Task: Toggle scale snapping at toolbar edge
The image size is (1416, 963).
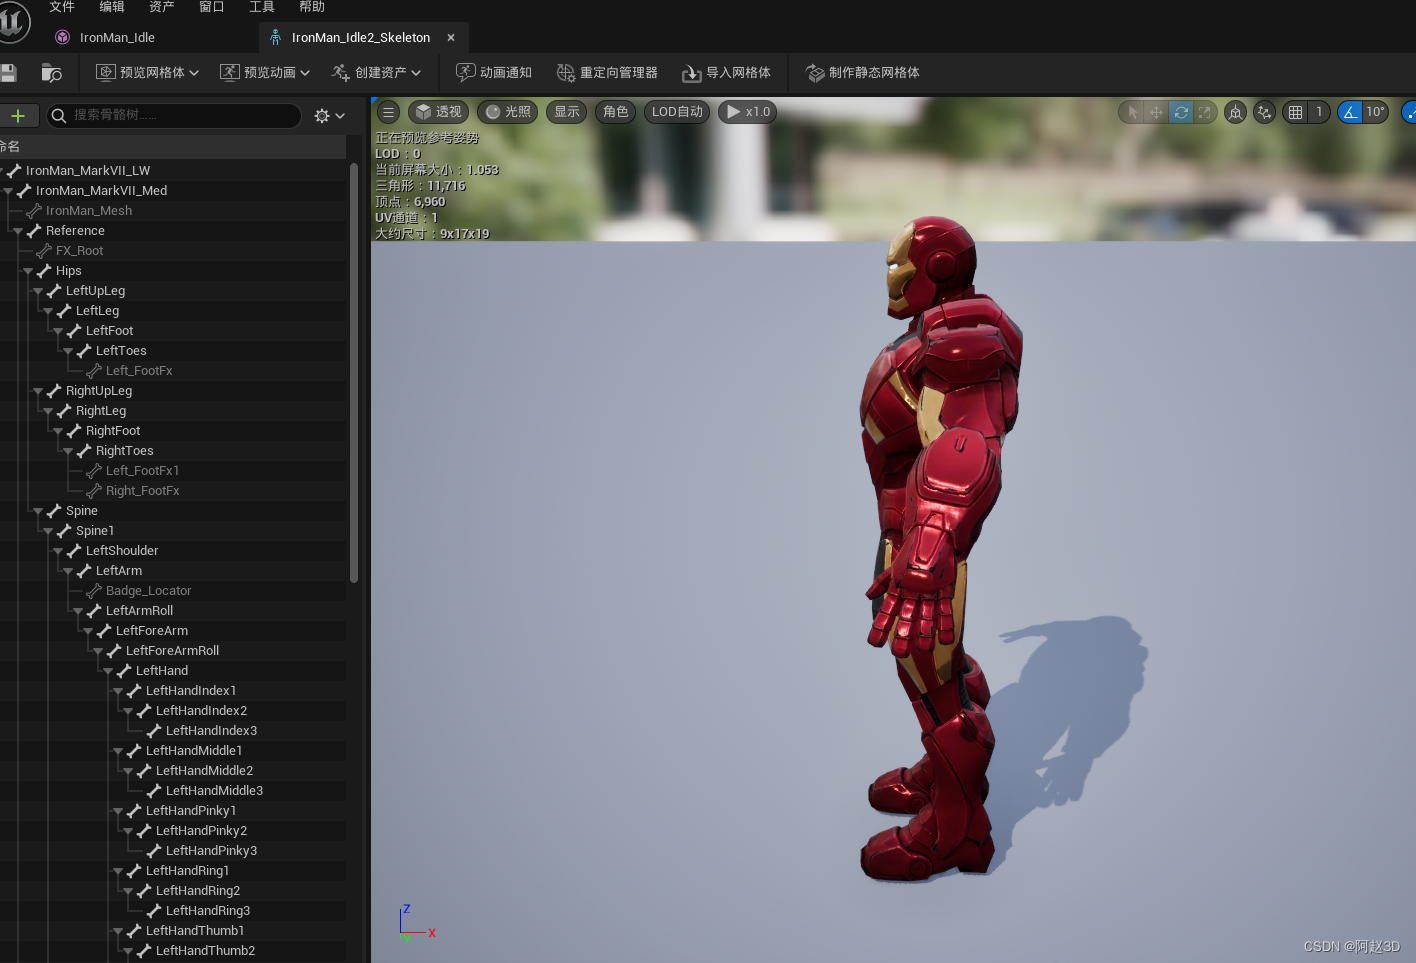Action: pyautogui.click(x=1409, y=112)
